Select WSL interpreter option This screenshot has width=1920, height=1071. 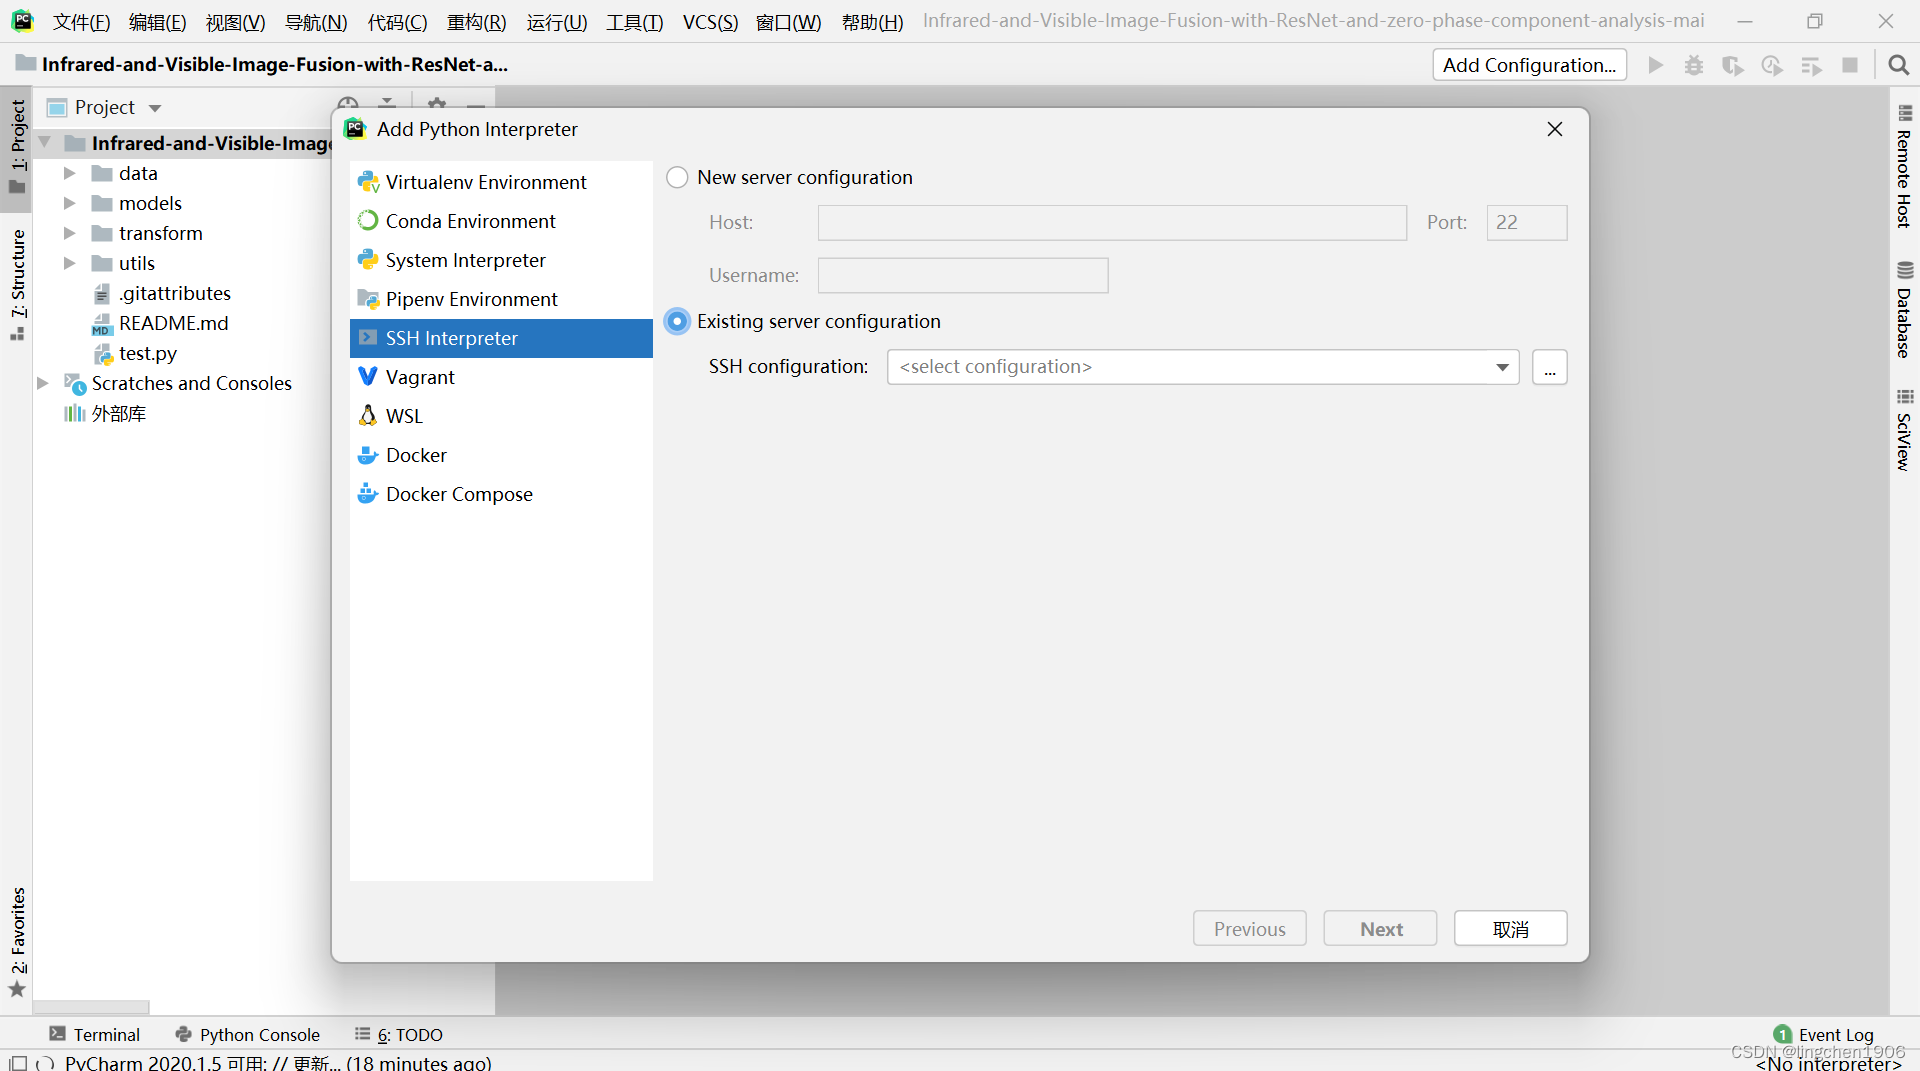click(x=501, y=416)
